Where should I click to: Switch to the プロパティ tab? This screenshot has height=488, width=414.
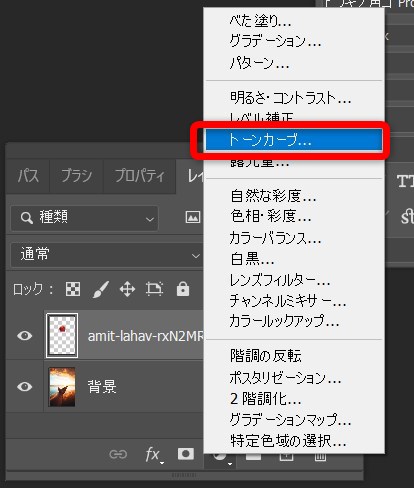(x=140, y=176)
